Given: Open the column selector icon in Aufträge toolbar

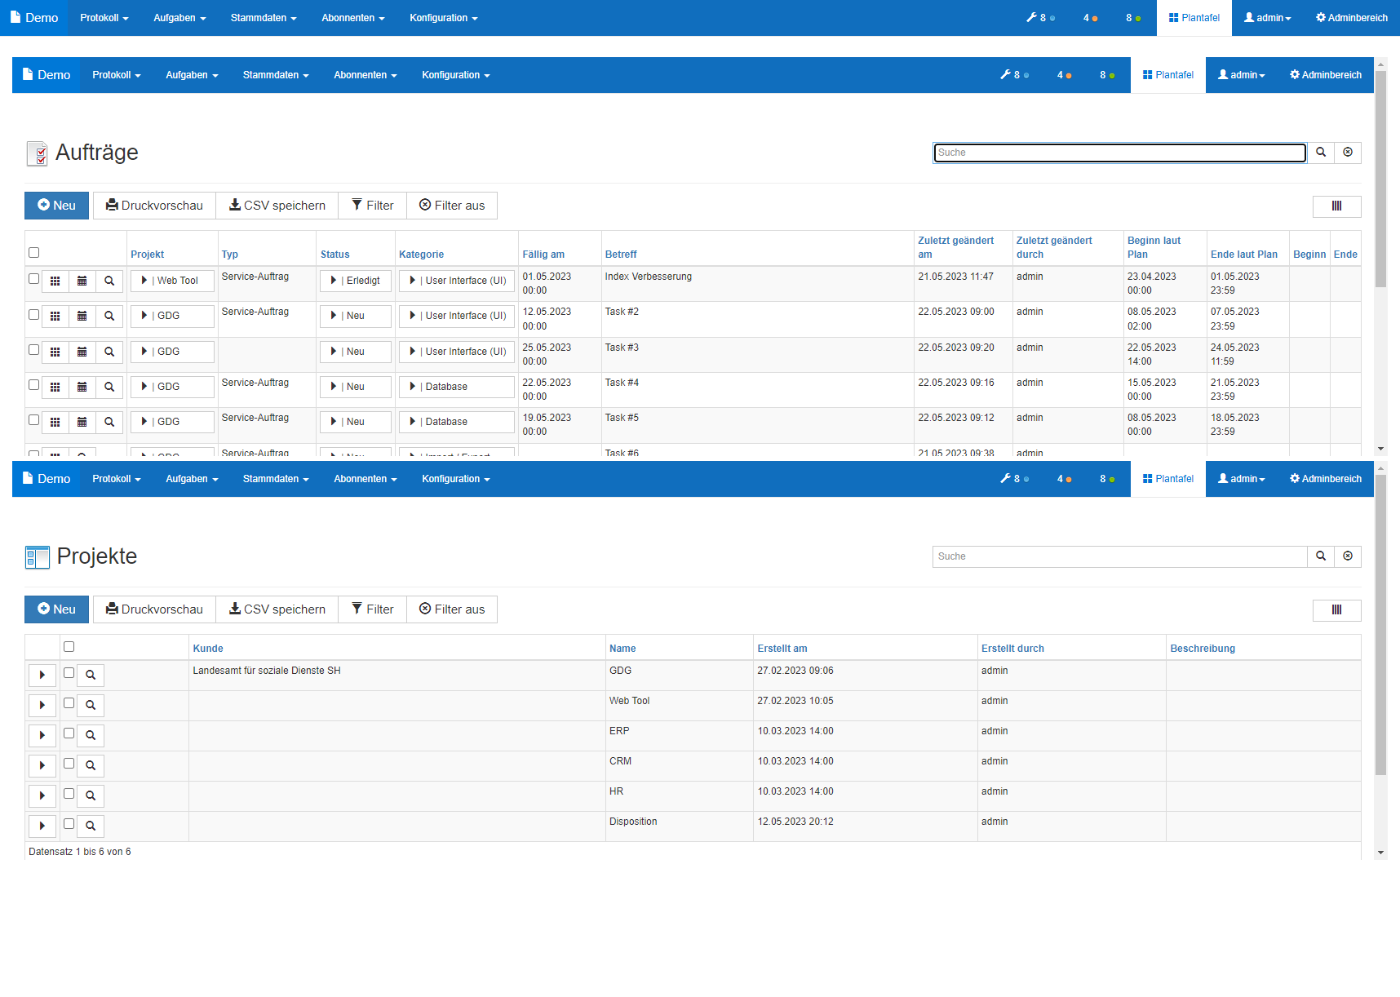Looking at the screenshot, I should tap(1337, 206).
